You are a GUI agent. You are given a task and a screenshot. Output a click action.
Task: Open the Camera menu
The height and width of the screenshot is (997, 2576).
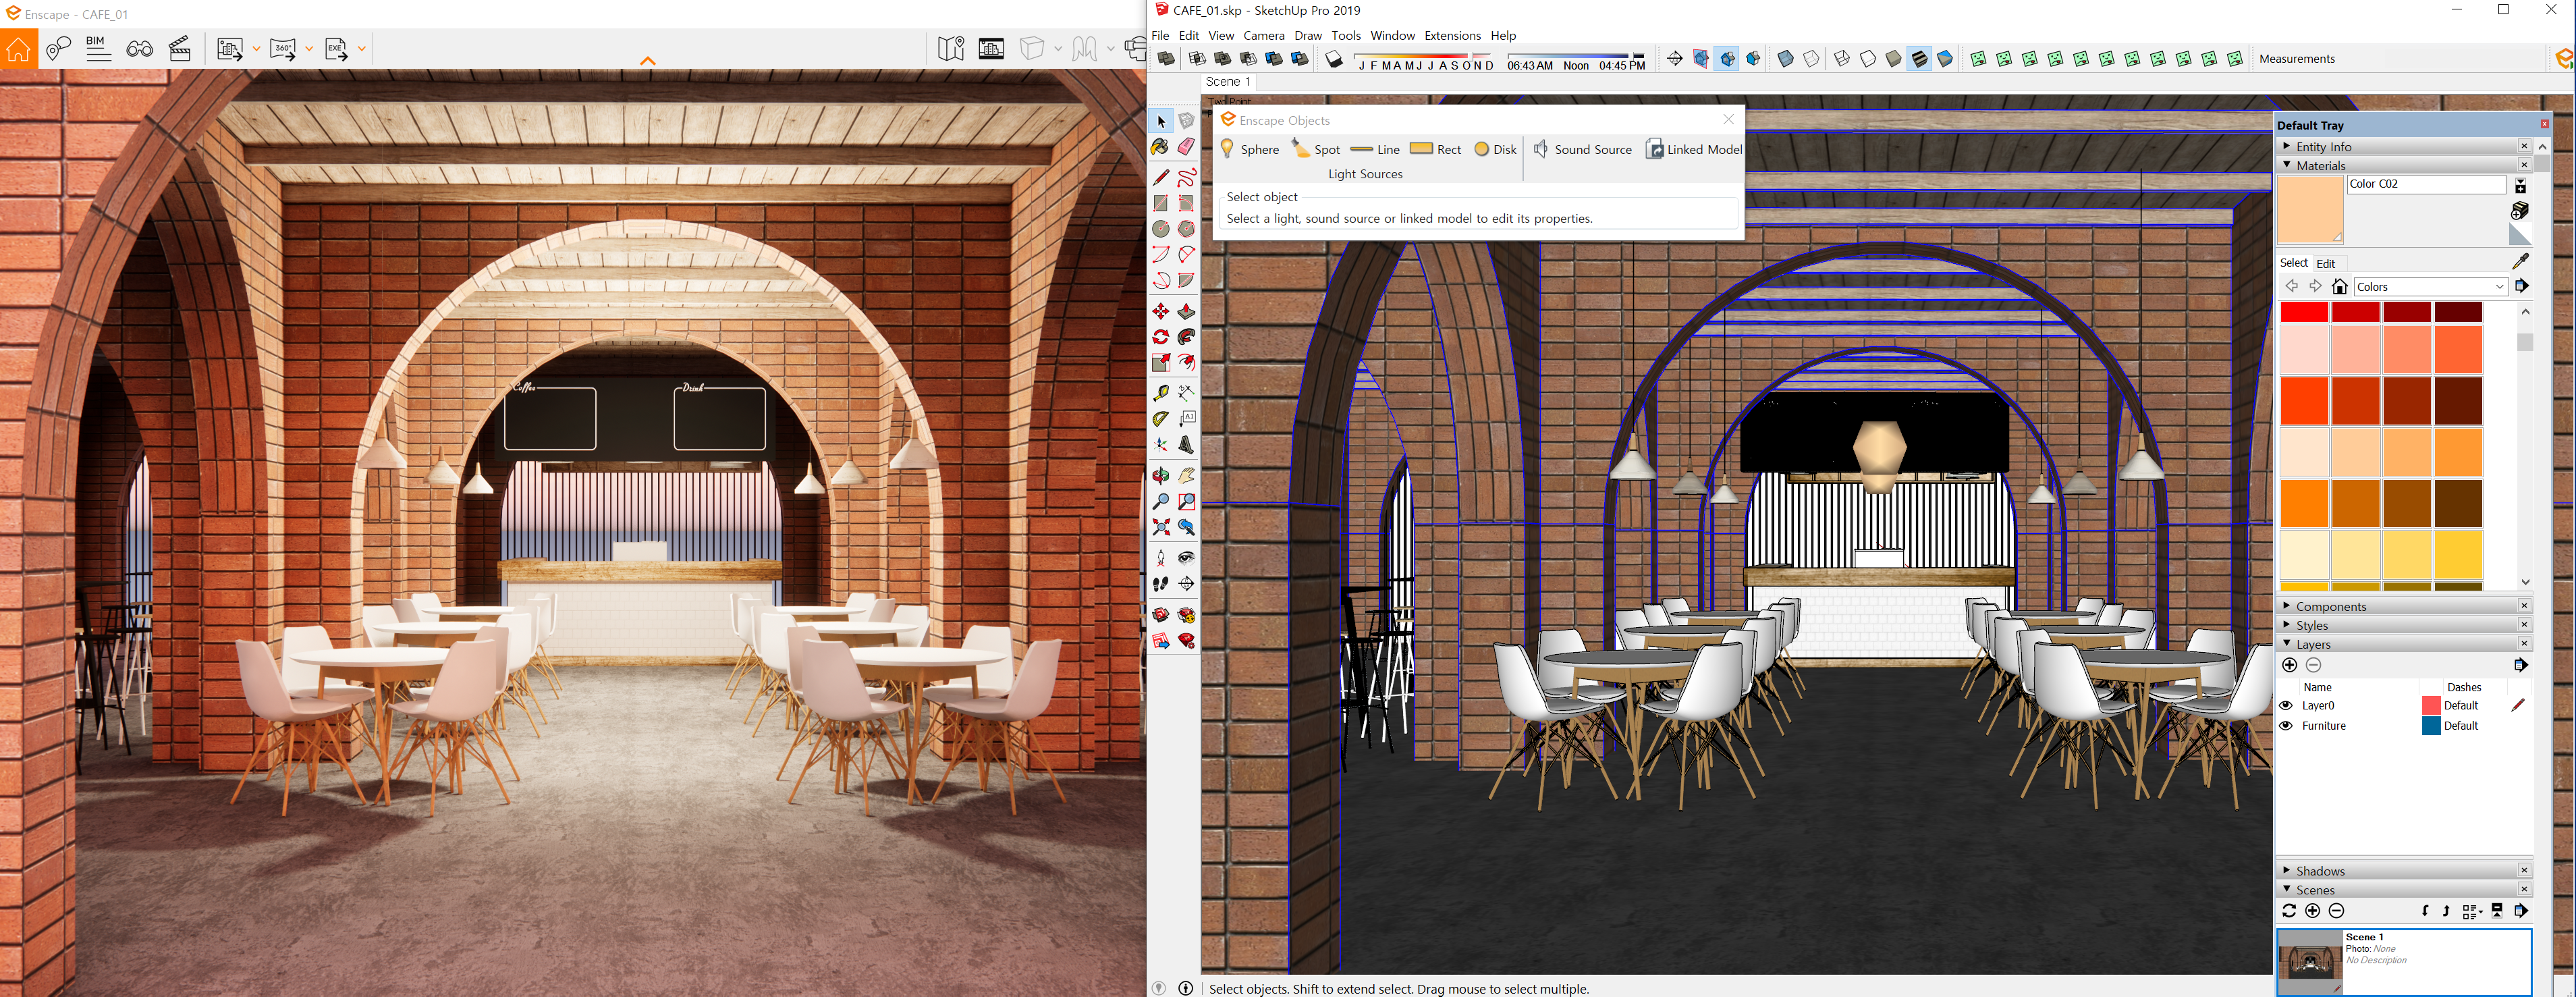pos(1263,35)
